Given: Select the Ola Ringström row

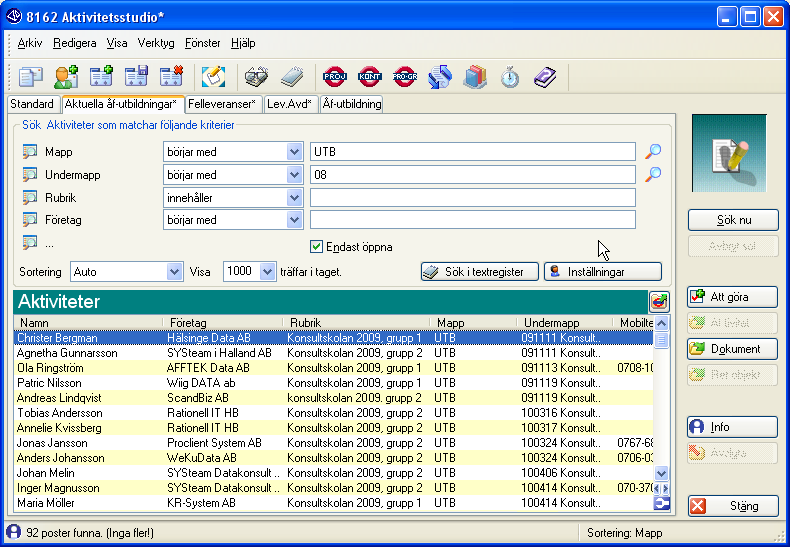Looking at the screenshot, I should coord(334,368).
